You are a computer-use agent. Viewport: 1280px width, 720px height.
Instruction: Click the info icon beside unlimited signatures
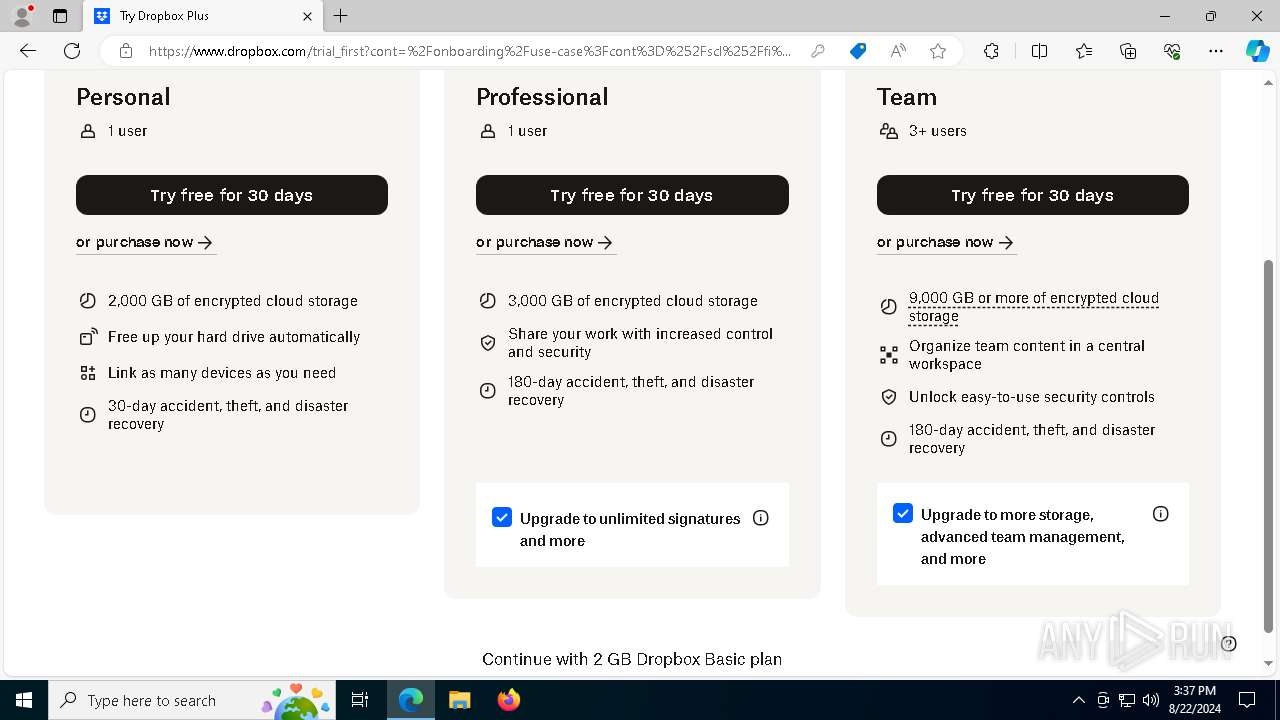761,518
